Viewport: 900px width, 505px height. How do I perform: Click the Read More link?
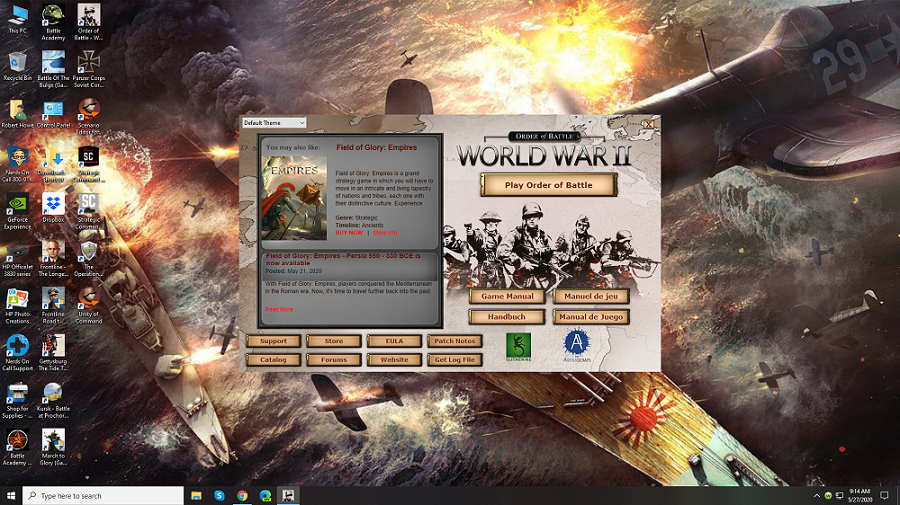pos(280,309)
